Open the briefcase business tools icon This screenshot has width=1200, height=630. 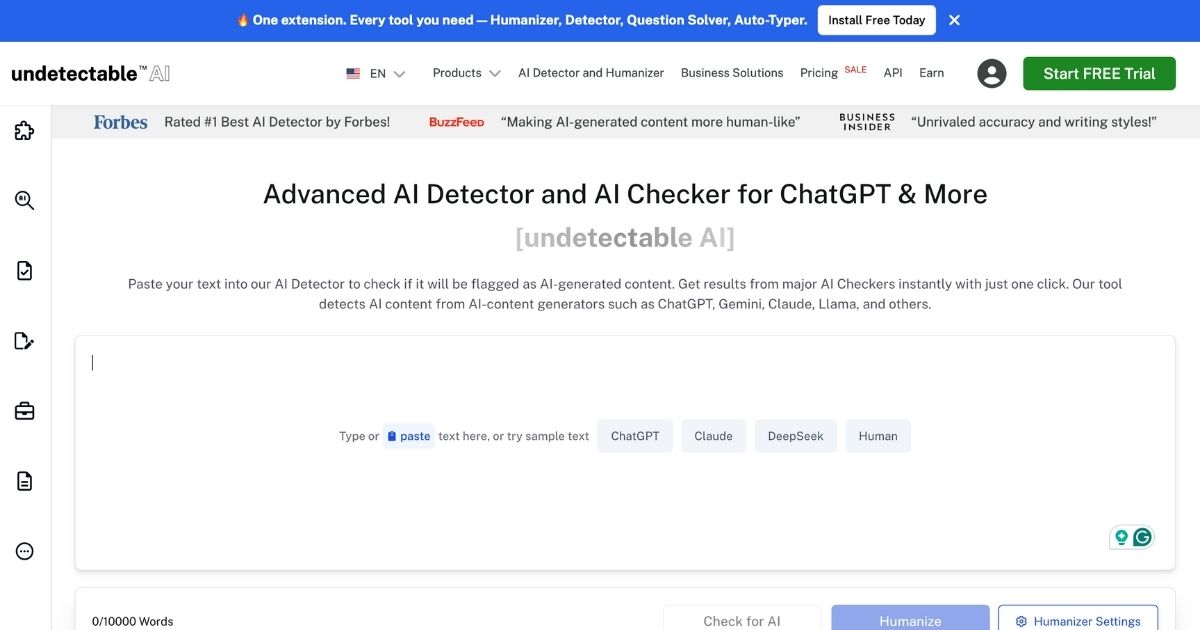[x=23, y=410]
